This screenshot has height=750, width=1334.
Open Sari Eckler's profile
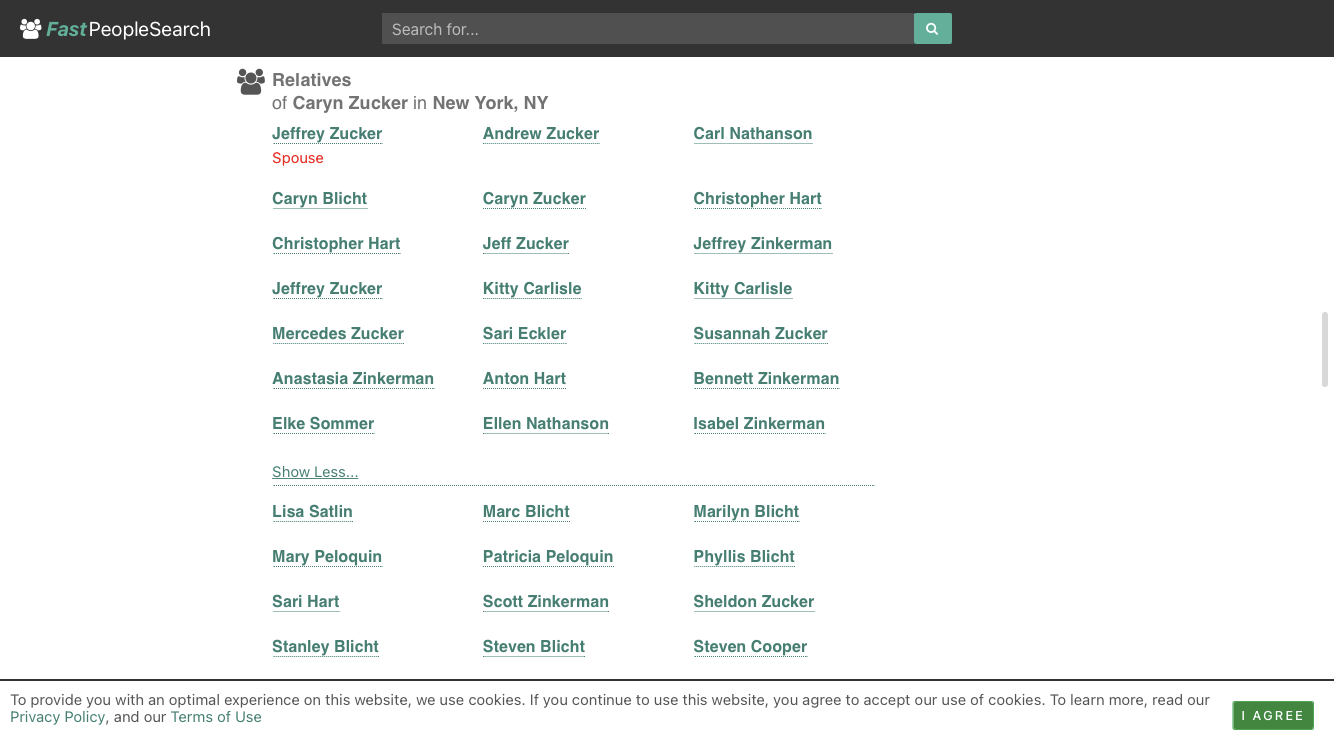[x=525, y=333]
